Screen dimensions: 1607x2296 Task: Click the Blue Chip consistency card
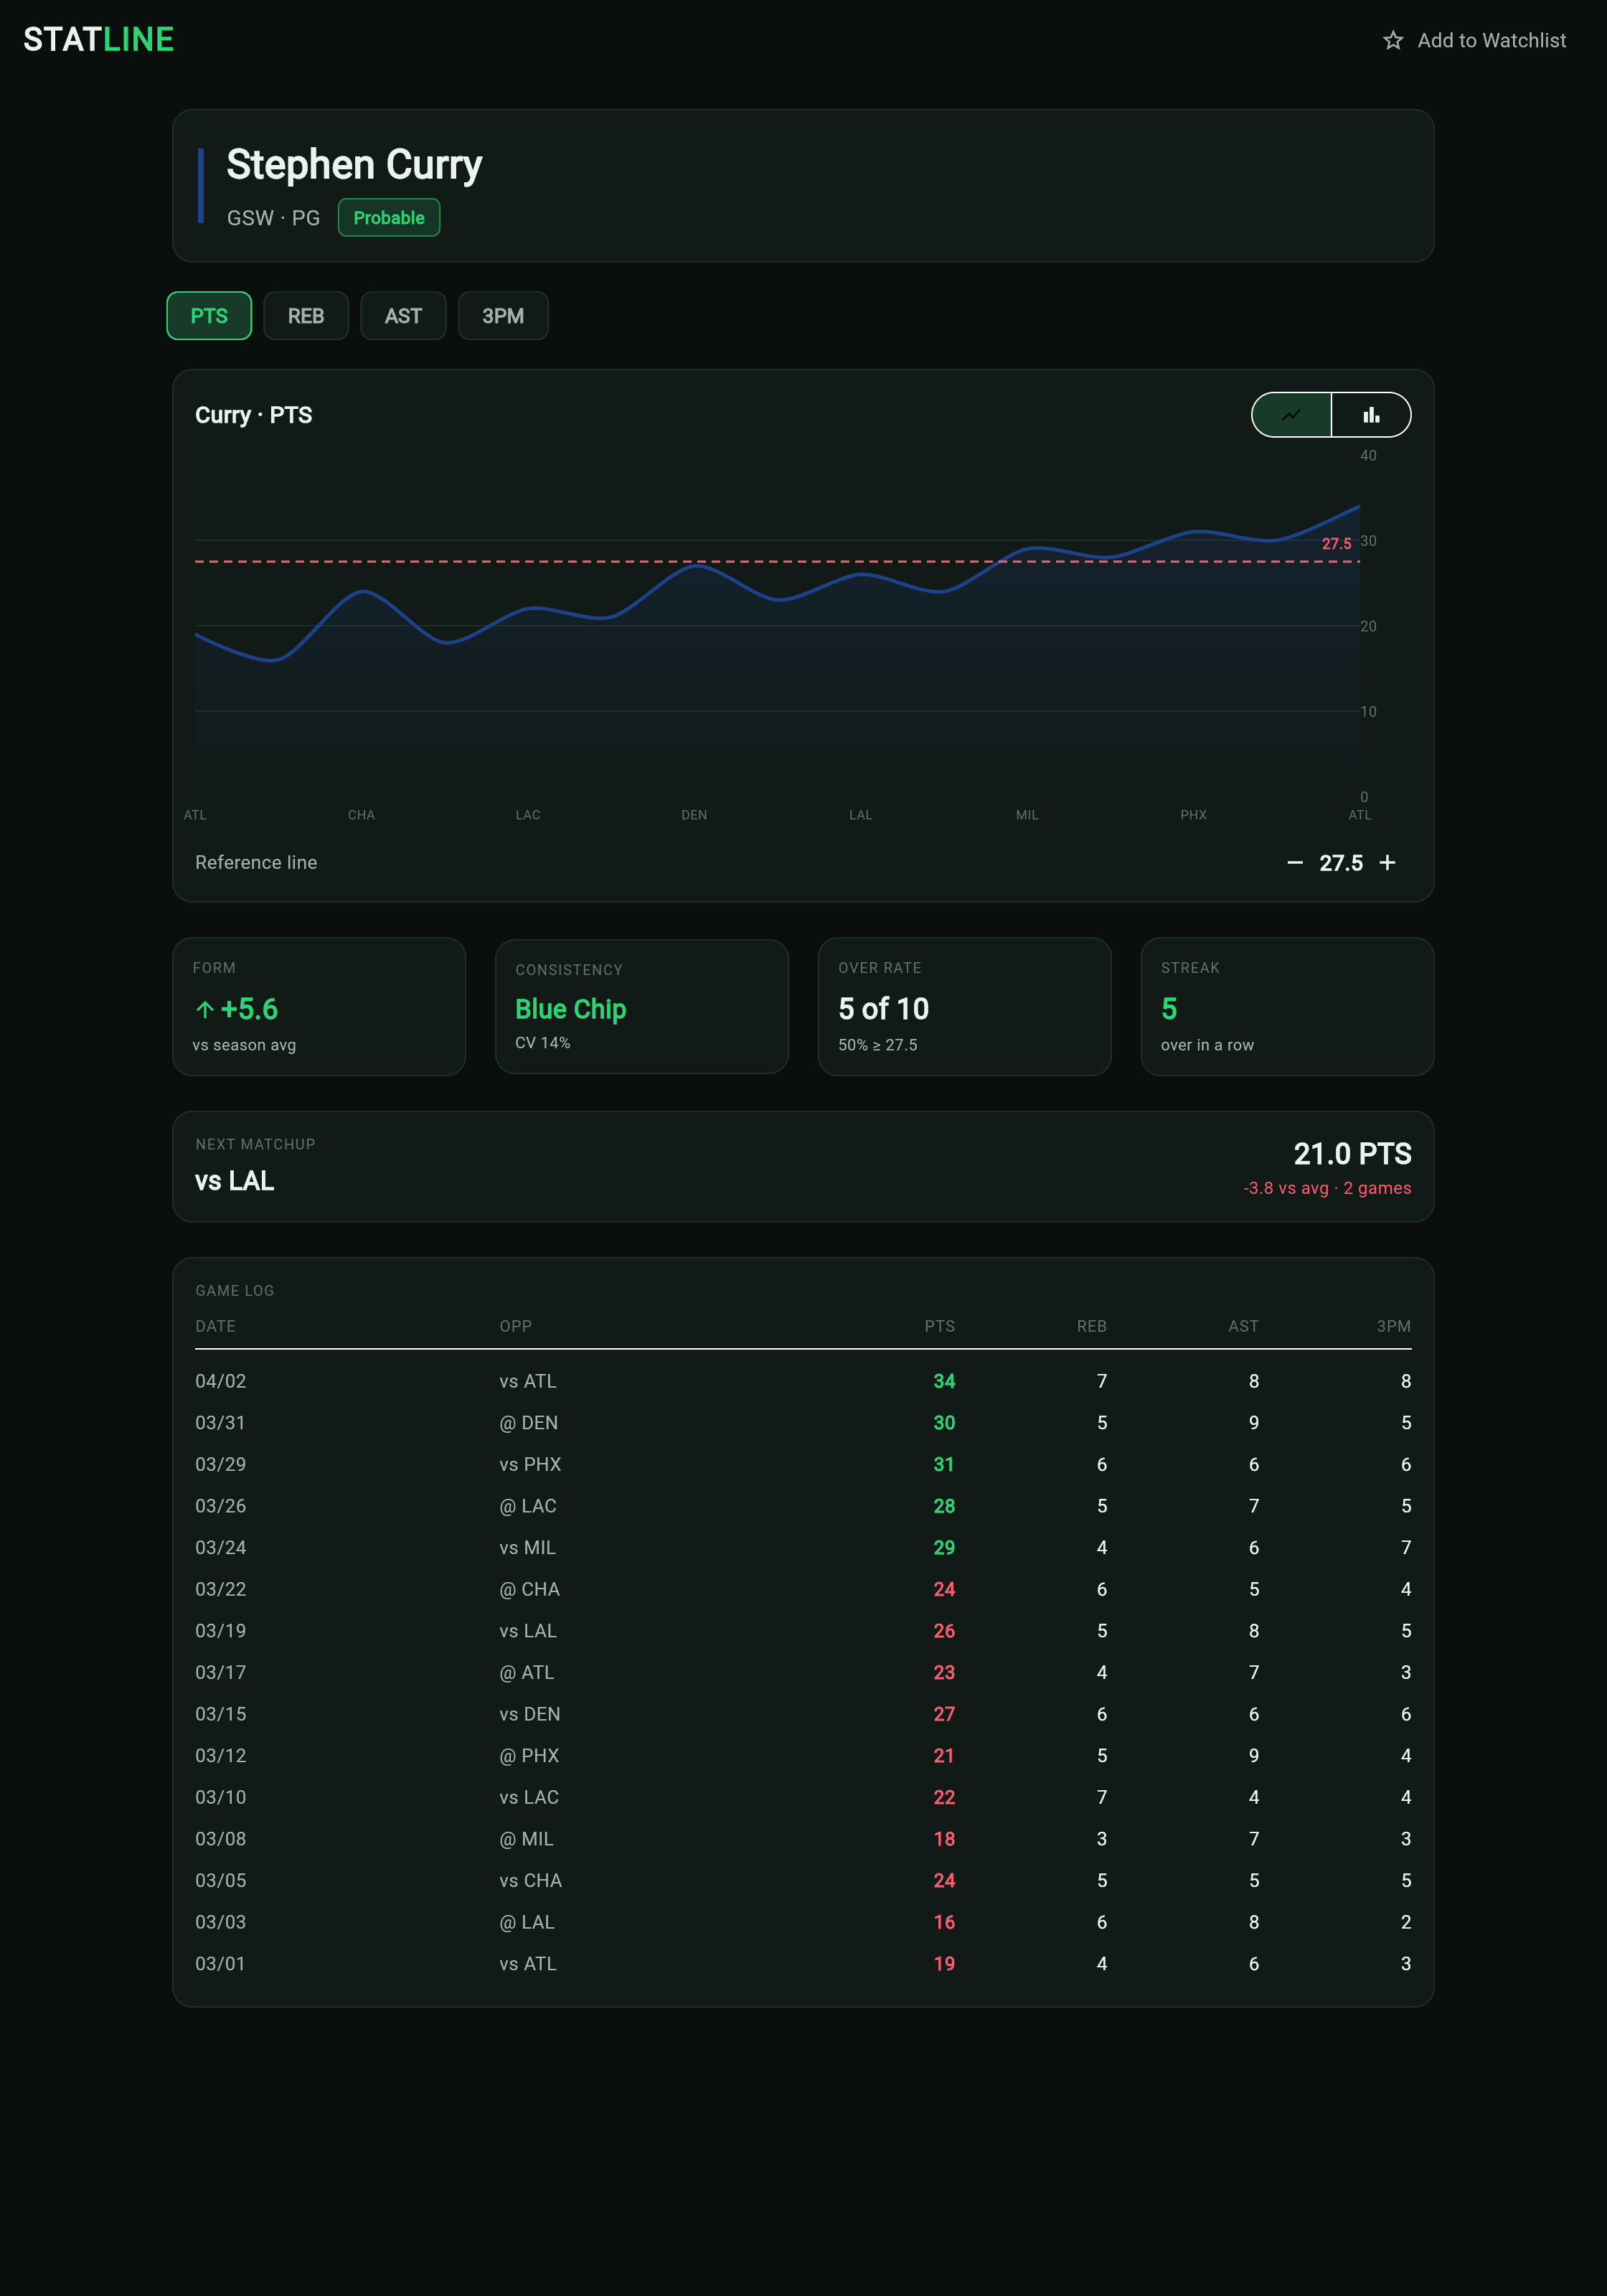click(x=642, y=1007)
